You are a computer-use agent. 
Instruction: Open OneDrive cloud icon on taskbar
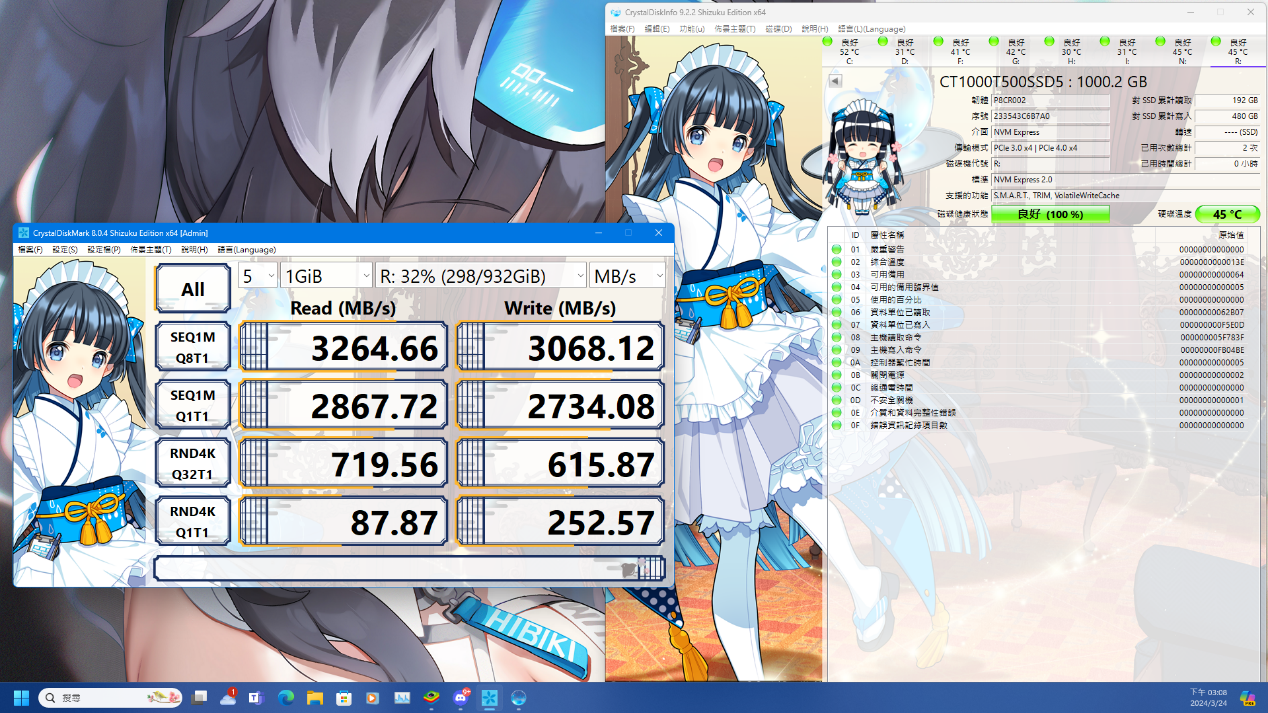(x=228, y=697)
